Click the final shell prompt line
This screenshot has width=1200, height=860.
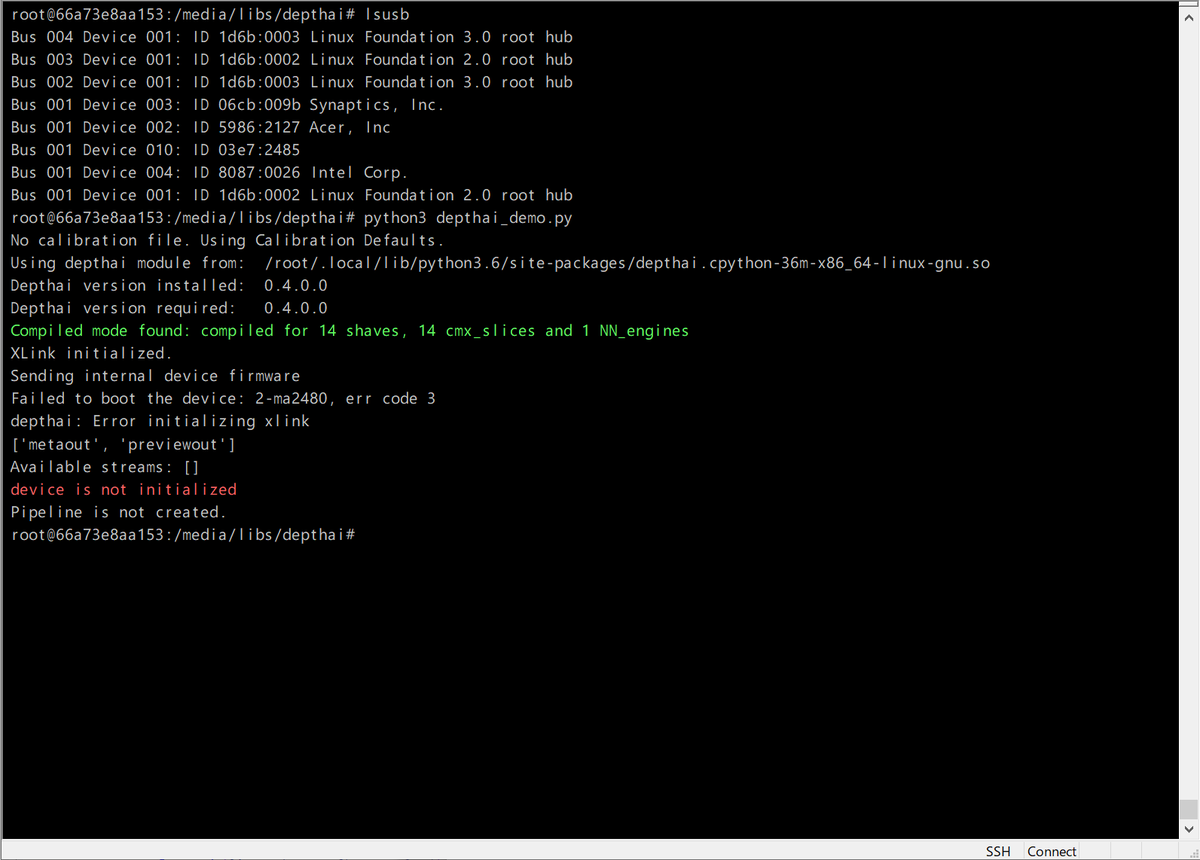(180, 534)
